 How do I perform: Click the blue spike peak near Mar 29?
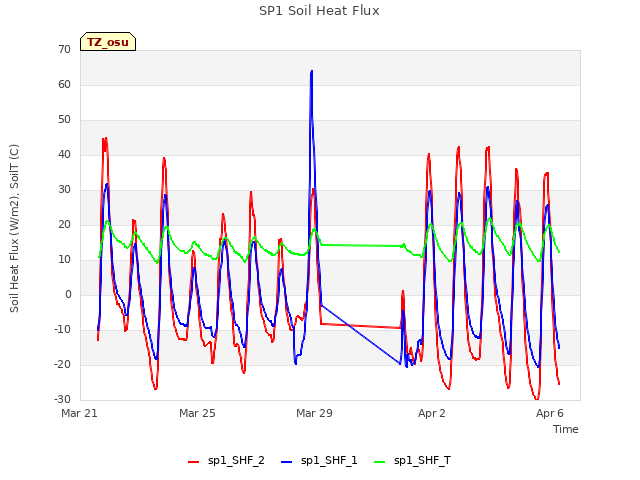(311, 72)
